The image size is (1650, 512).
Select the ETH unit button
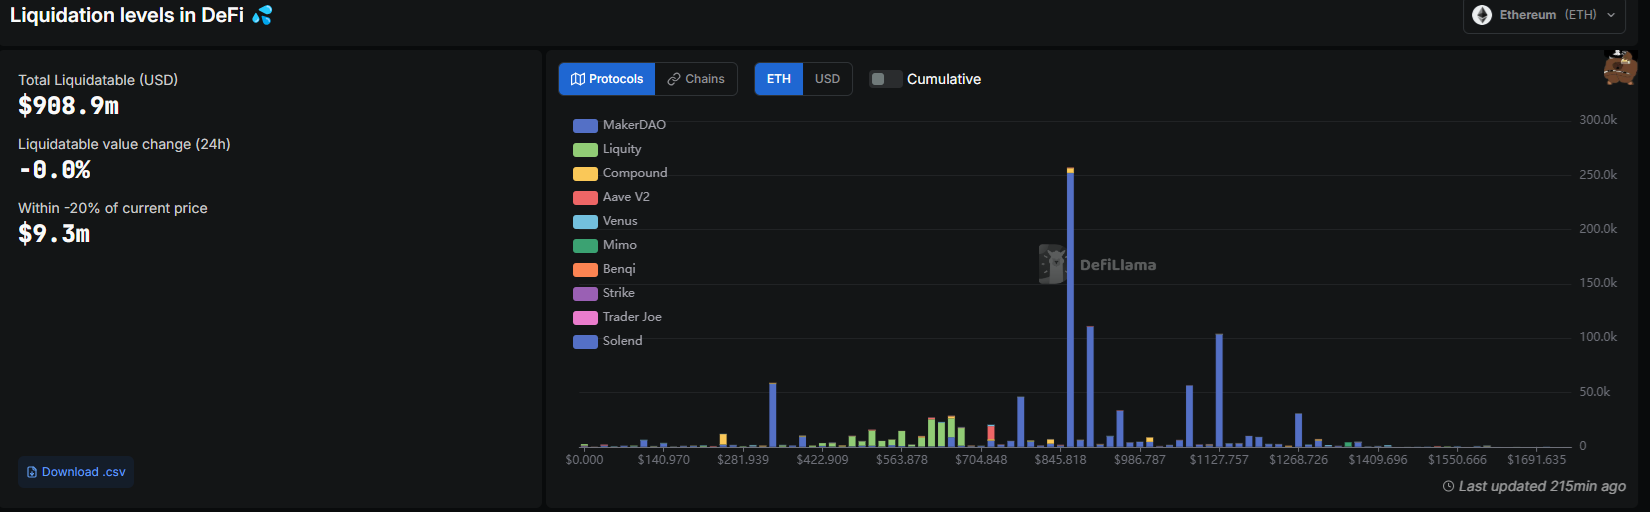click(779, 79)
